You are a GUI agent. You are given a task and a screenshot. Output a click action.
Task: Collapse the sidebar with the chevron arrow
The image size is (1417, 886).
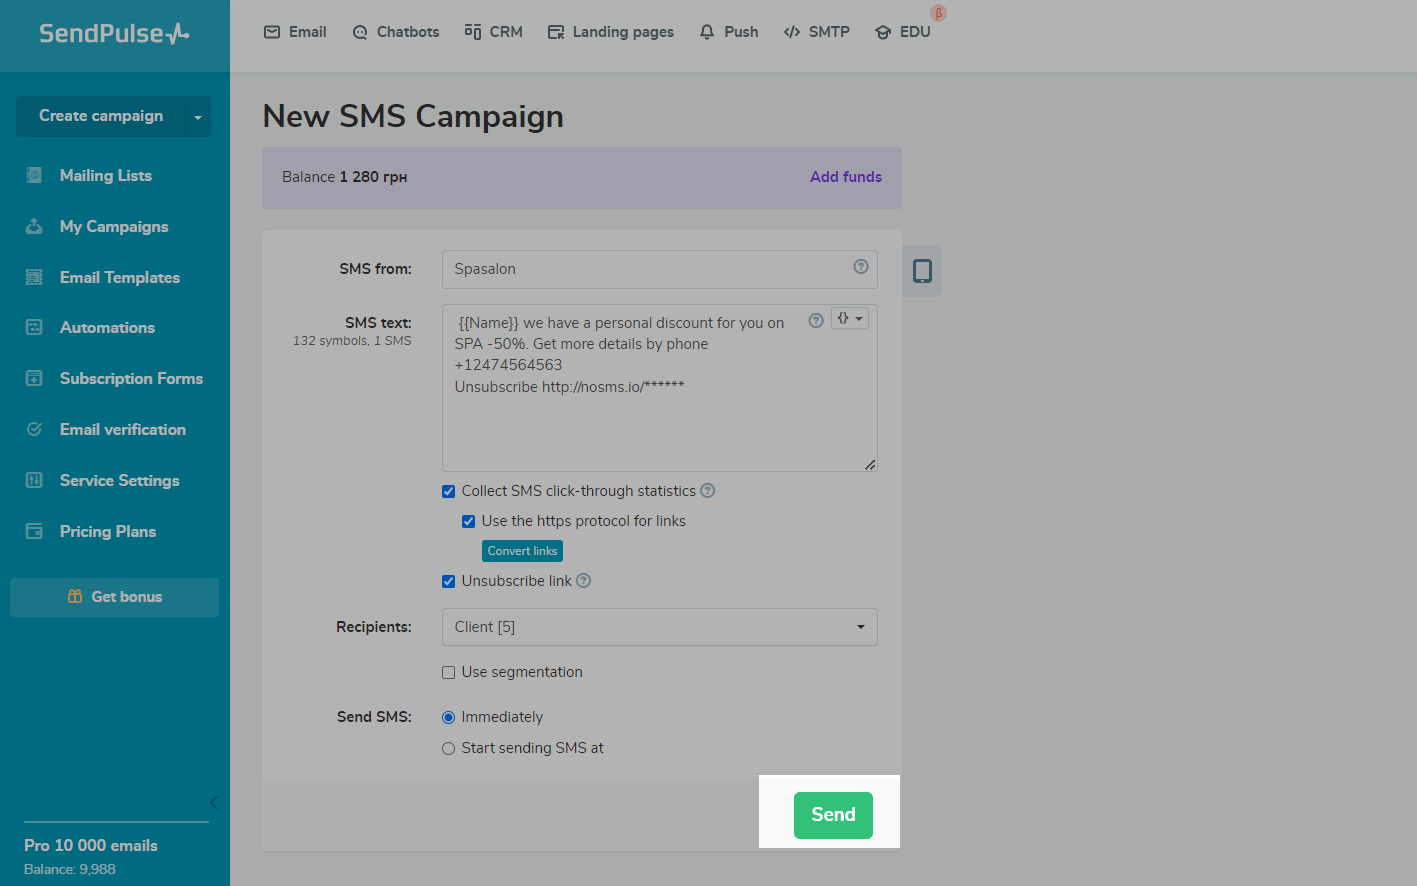(213, 802)
